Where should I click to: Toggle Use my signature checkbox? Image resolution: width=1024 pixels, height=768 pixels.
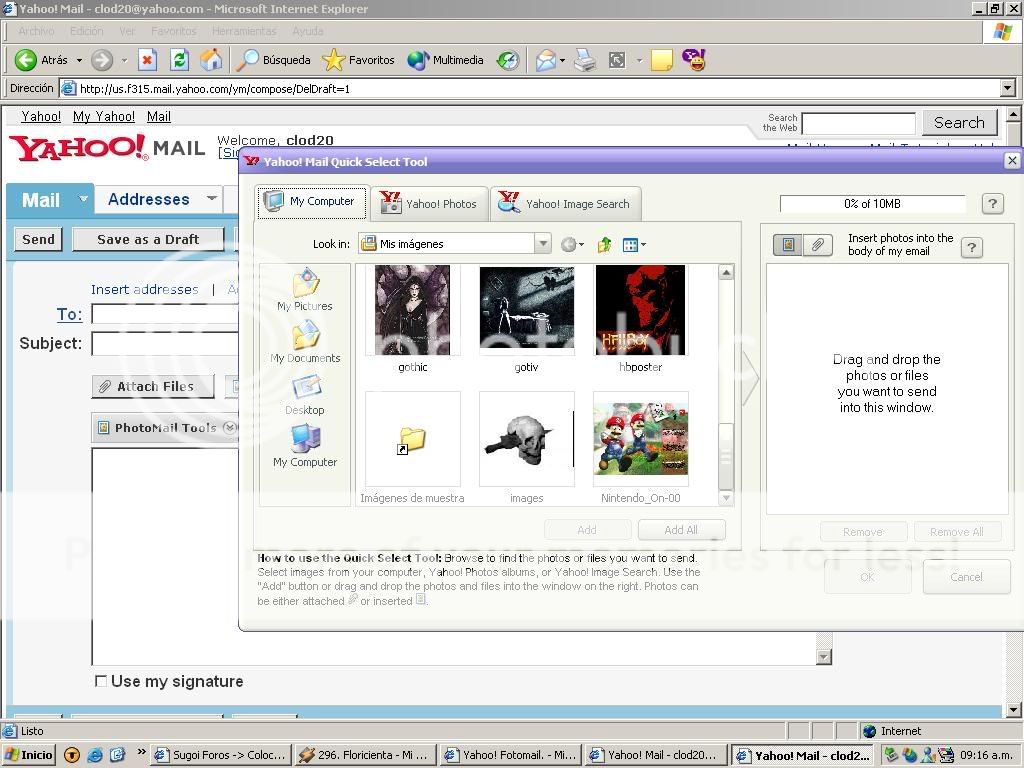tap(101, 681)
